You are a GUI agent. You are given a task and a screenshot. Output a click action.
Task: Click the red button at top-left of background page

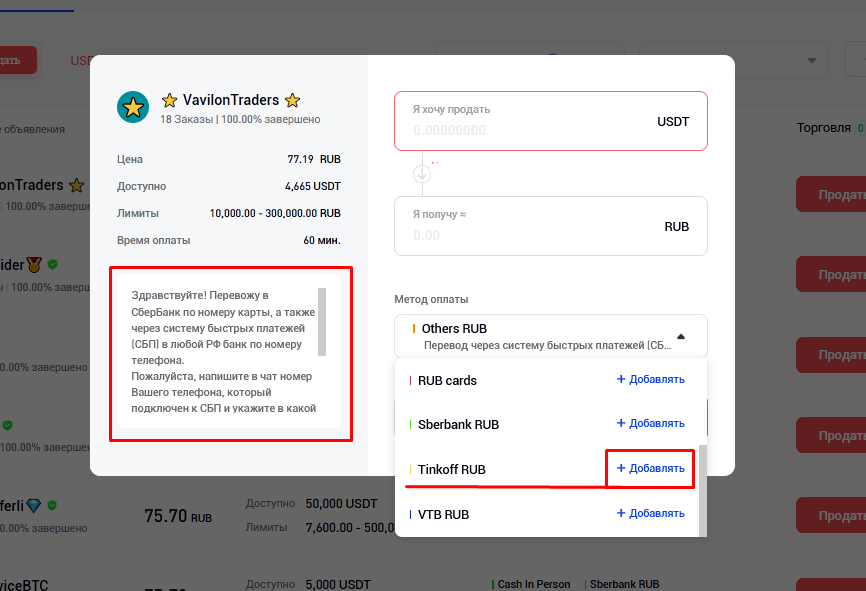click(18, 60)
